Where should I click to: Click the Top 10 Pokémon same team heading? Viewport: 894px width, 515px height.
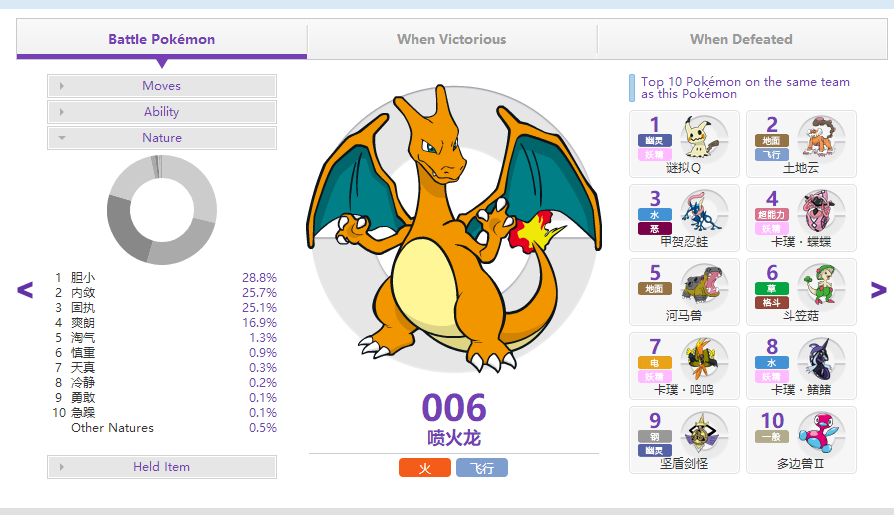746,88
